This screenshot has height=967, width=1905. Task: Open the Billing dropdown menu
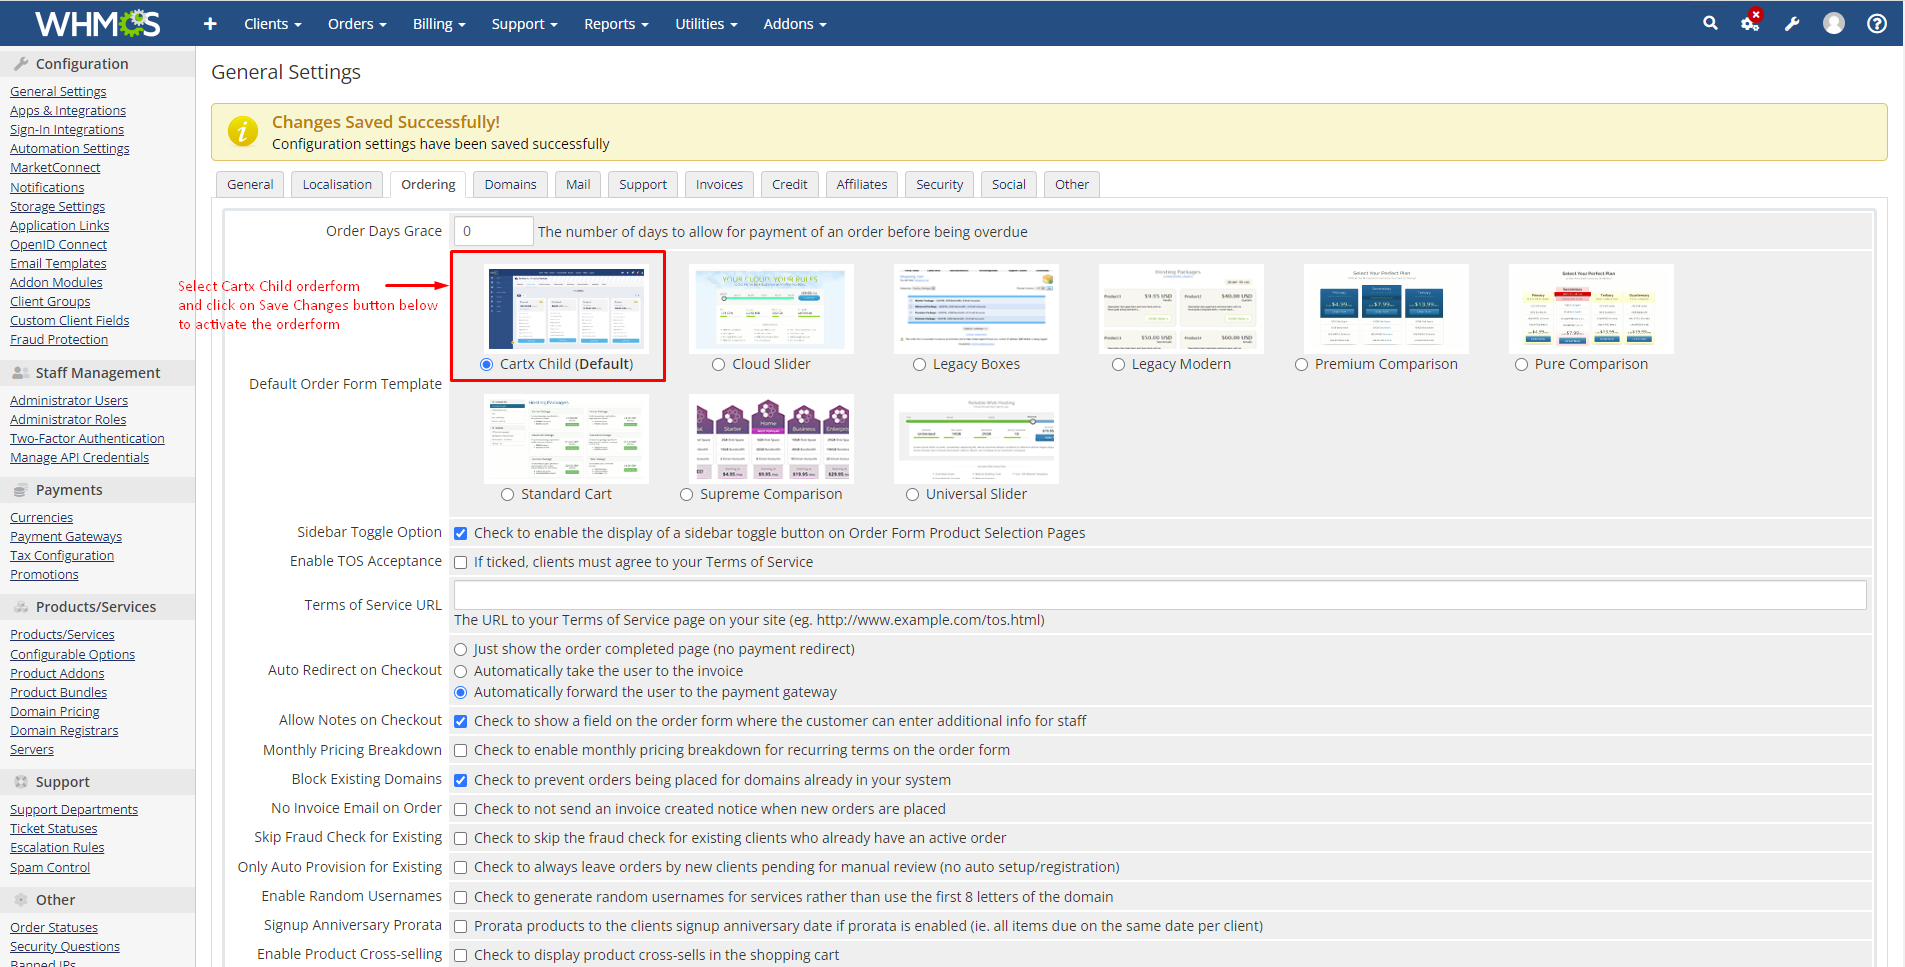point(439,24)
